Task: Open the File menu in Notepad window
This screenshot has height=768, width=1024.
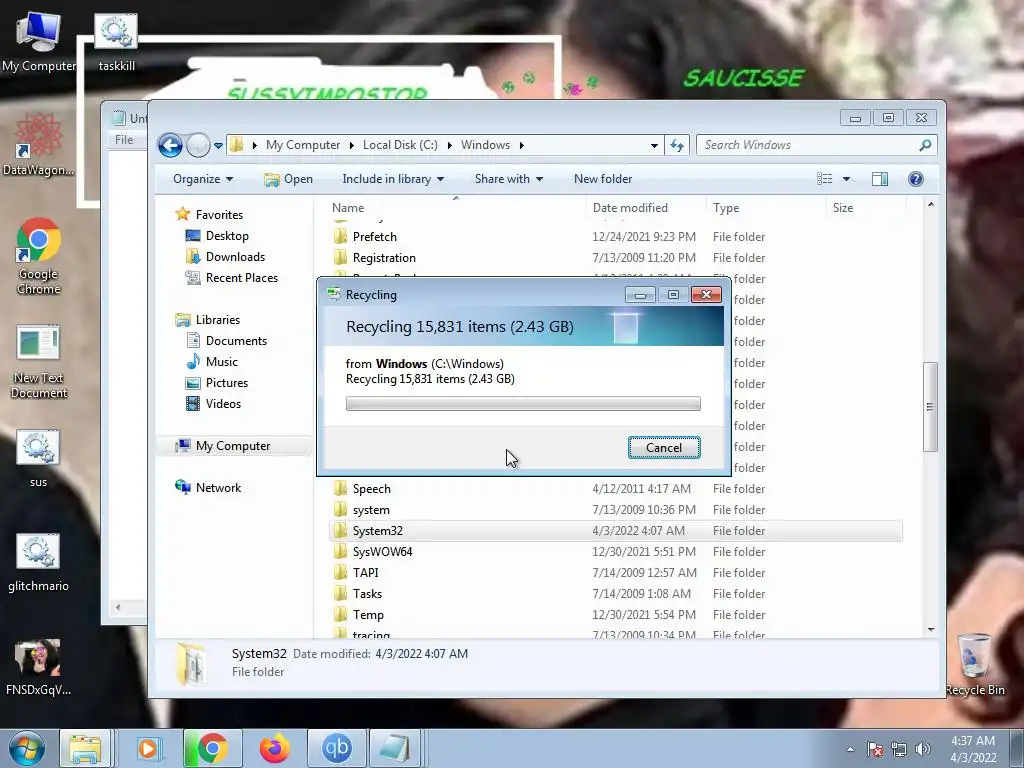Action: [x=124, y=140]
